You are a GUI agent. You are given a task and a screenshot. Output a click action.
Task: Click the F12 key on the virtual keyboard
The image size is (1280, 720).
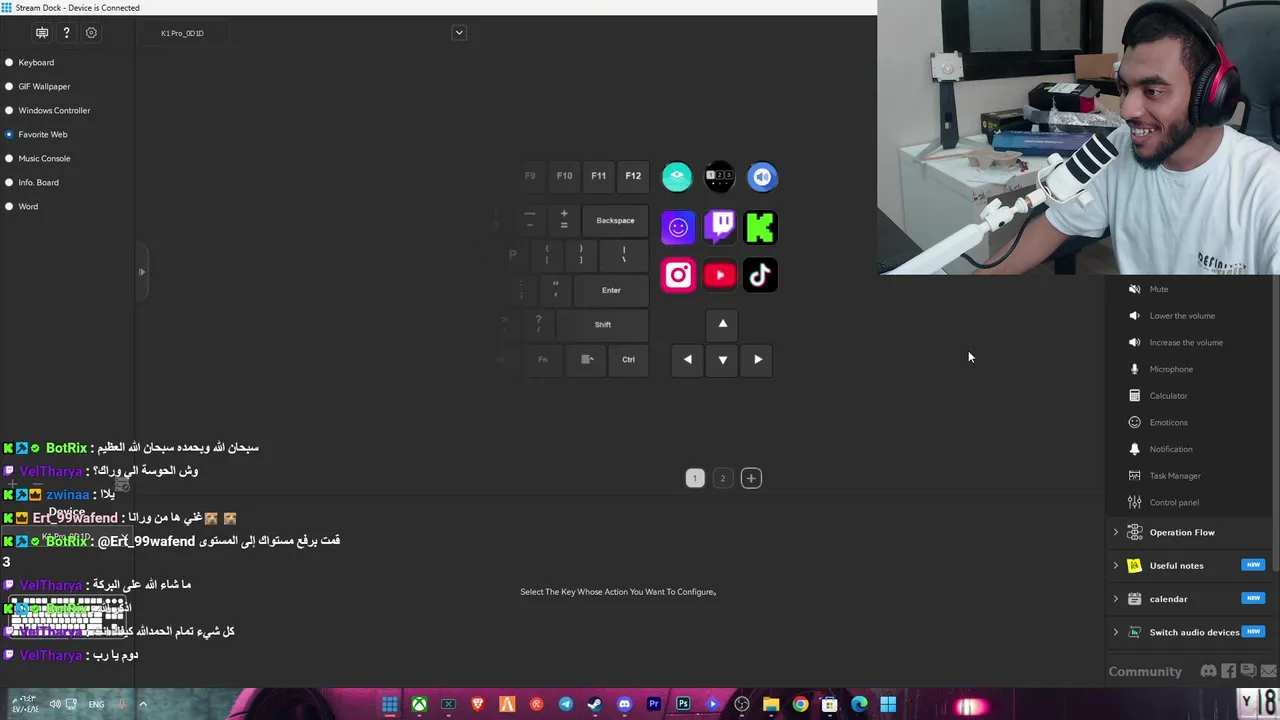pyautogui.click(x=633, y=176)
